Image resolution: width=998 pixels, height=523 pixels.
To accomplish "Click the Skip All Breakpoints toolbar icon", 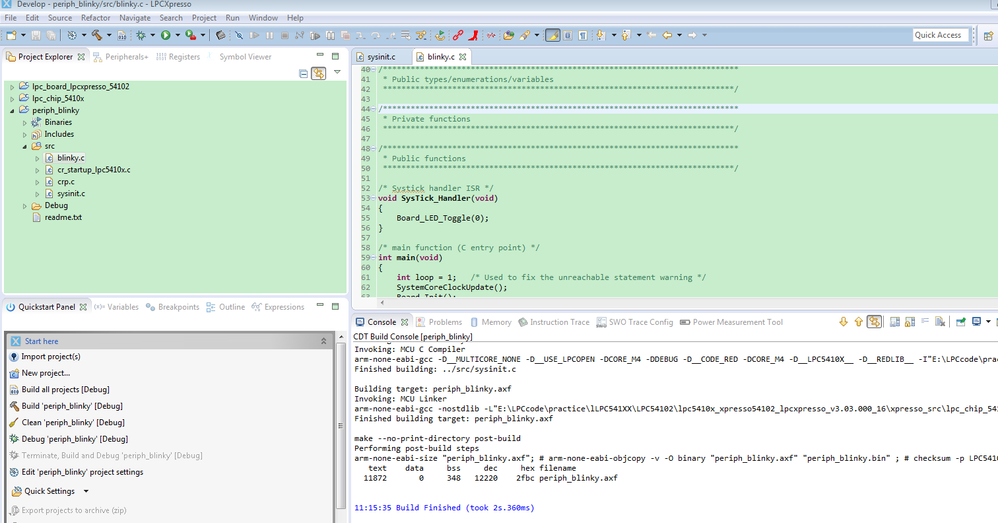I will (x=239, y=35).
